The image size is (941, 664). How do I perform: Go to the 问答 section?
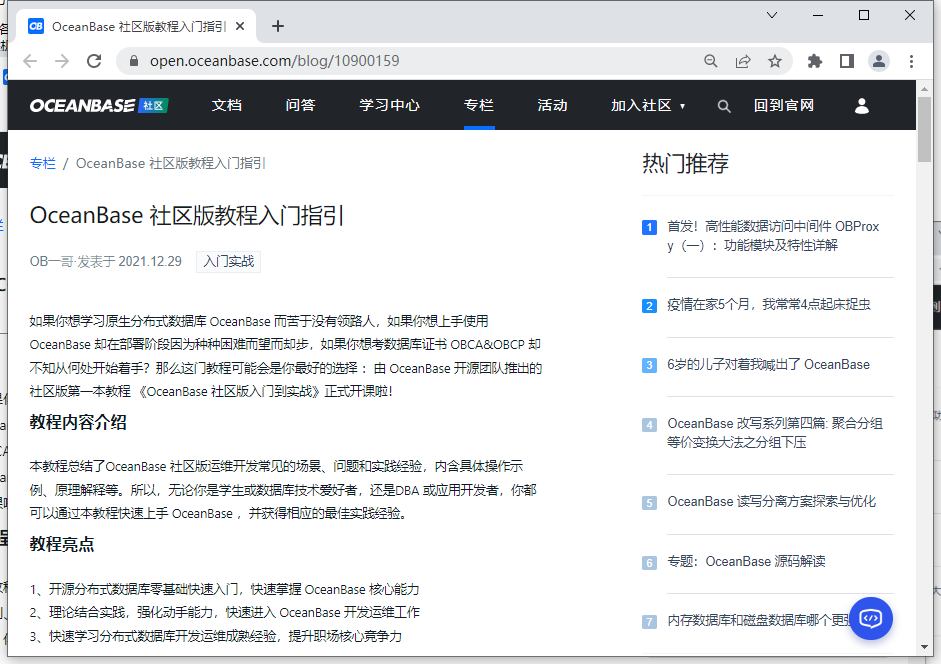point(301,105)
